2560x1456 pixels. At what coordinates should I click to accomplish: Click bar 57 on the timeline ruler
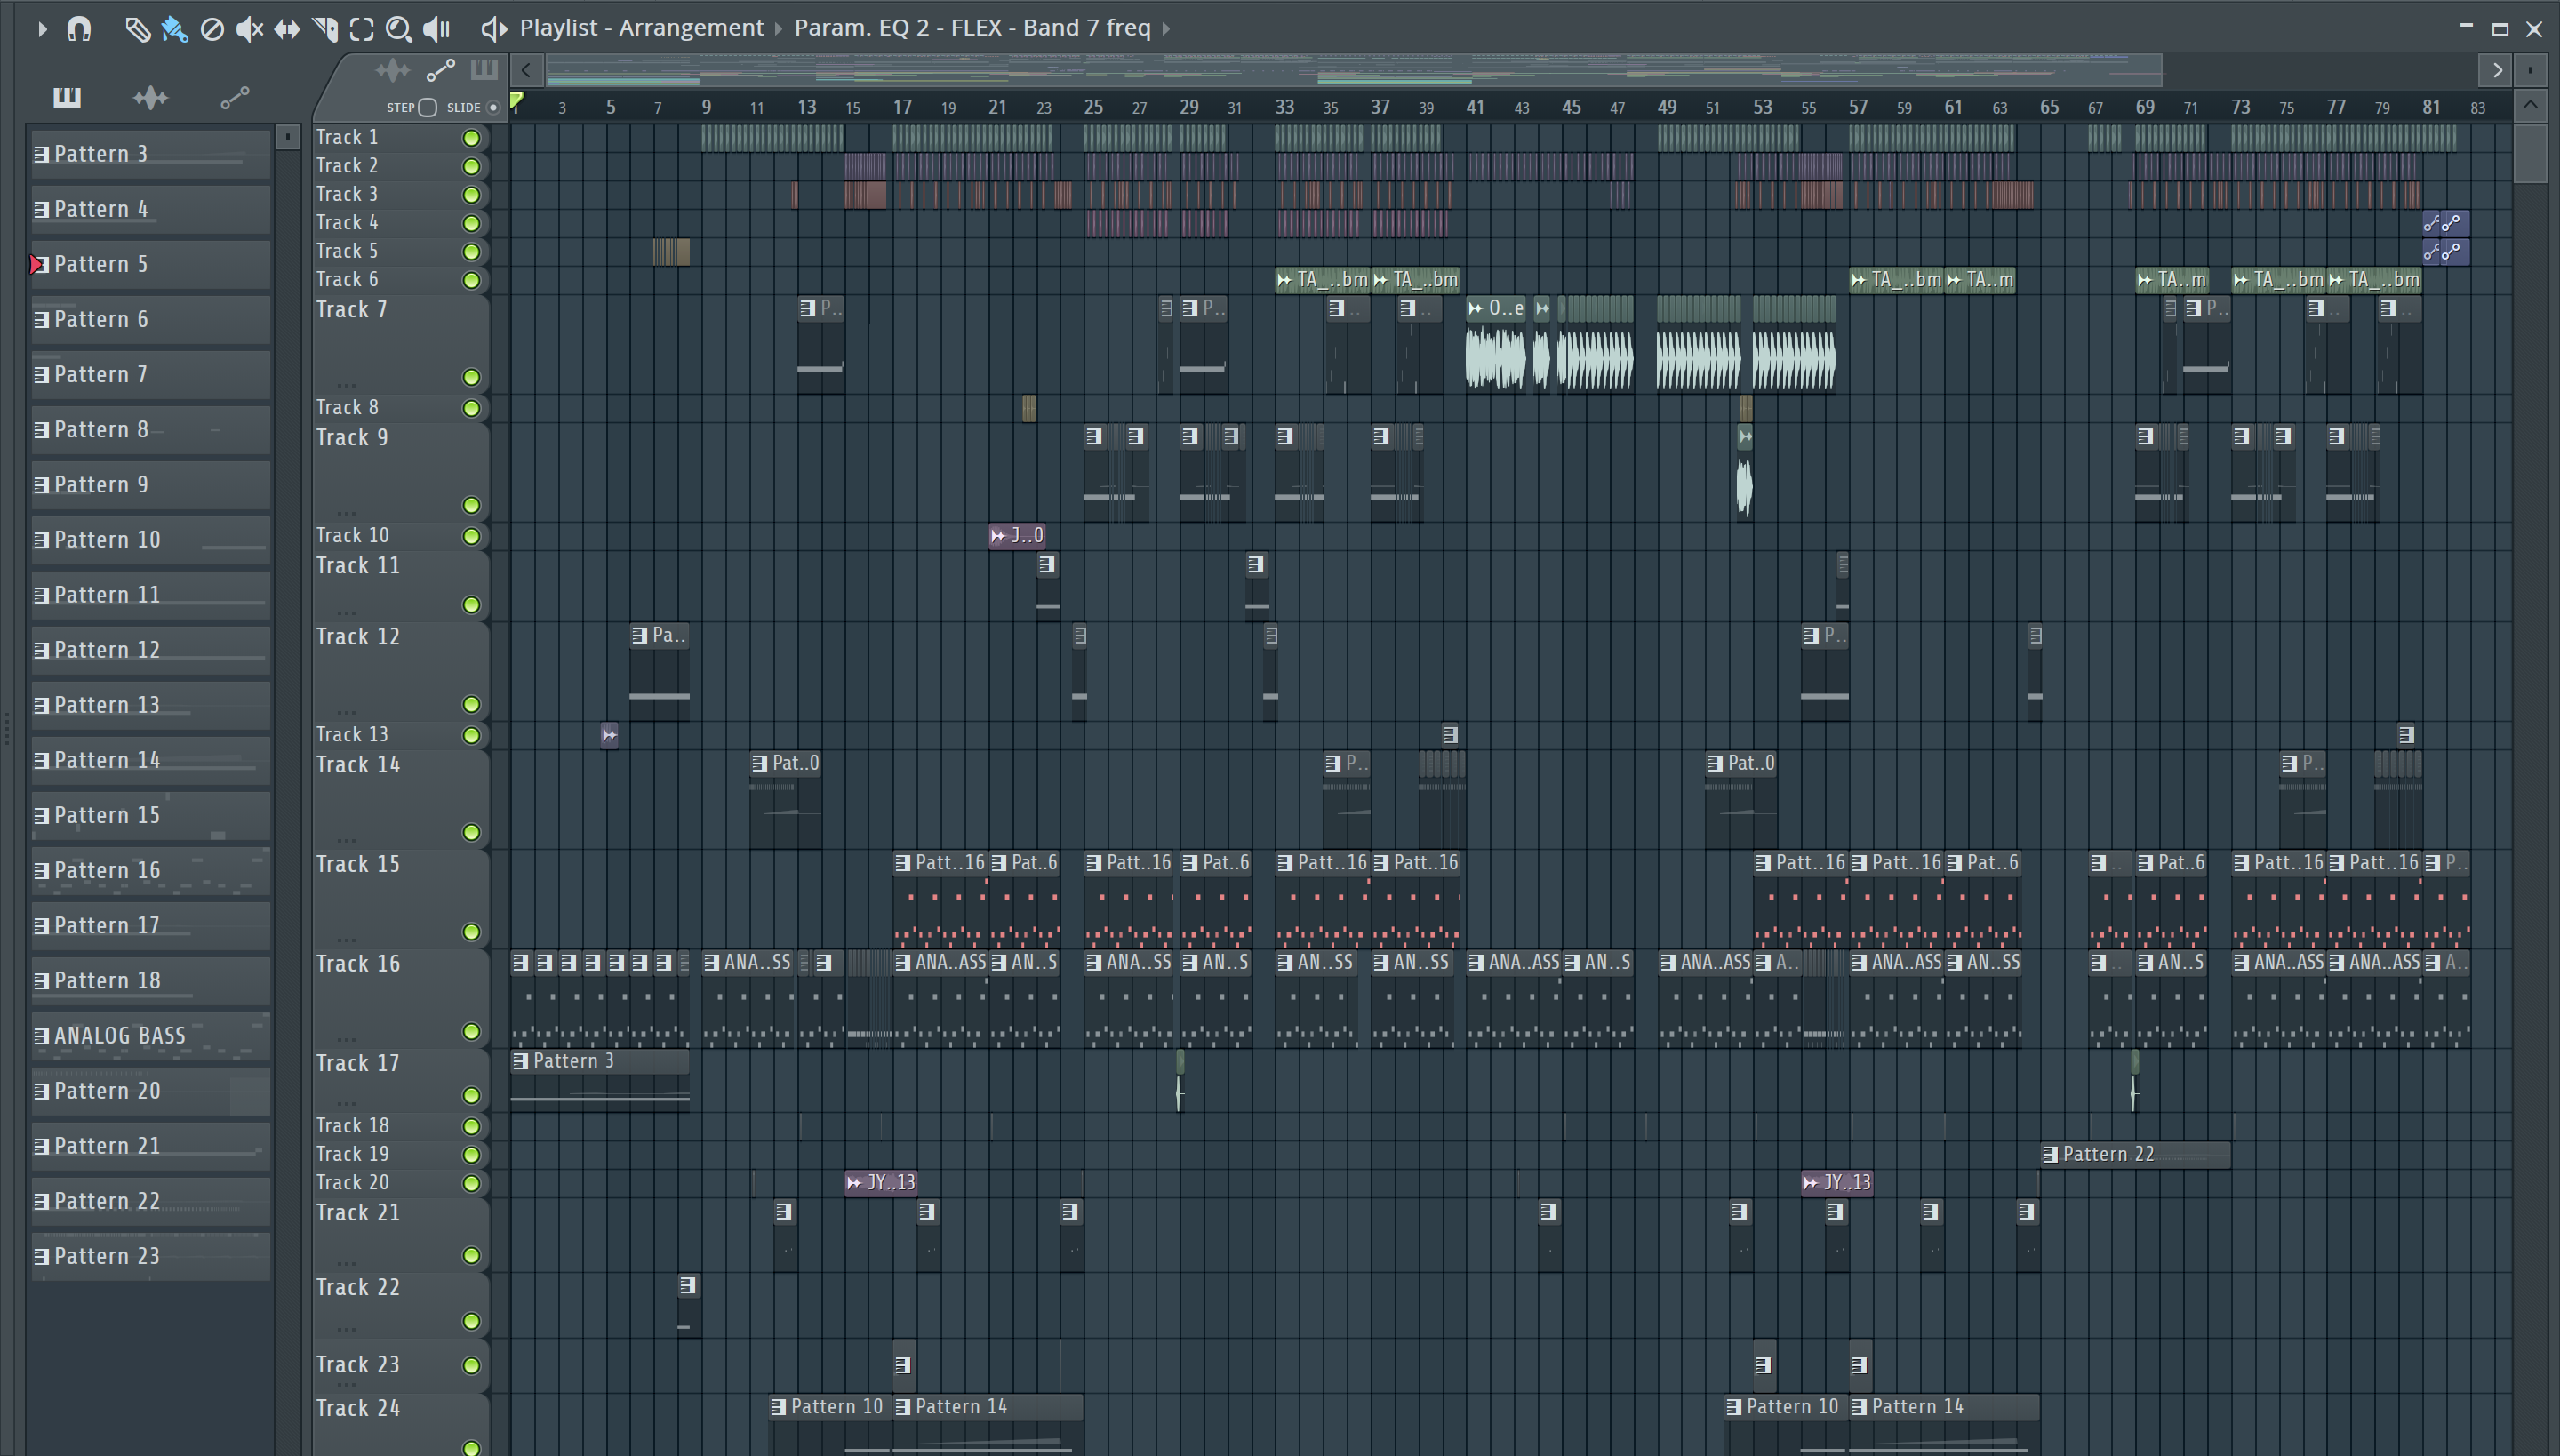(x=1857, y=107)
